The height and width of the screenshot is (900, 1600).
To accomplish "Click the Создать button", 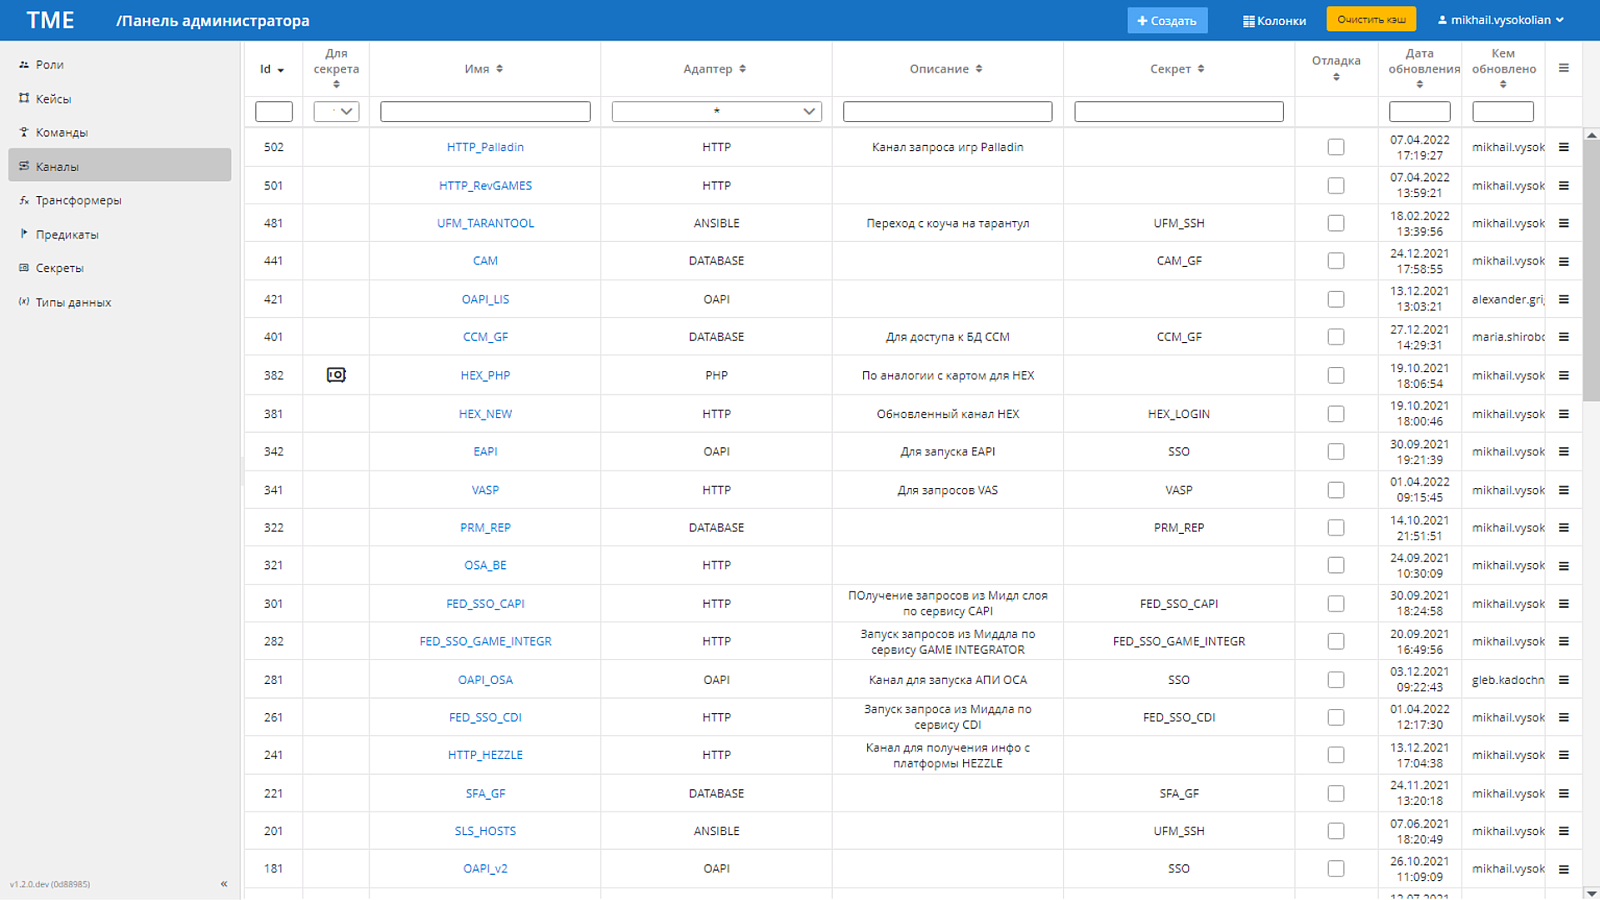I will pos(1167,20).
